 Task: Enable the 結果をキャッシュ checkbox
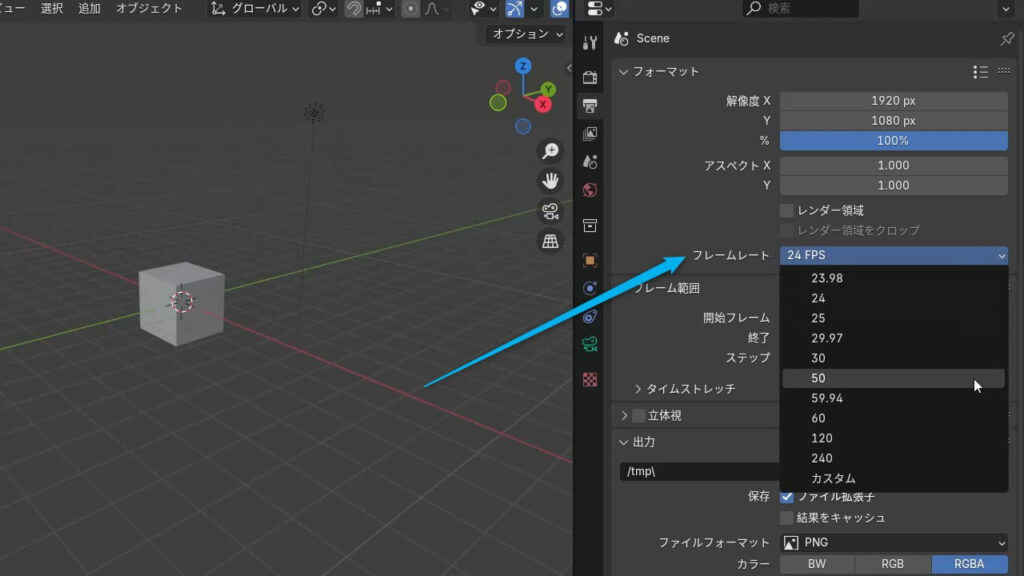[787, 518]
